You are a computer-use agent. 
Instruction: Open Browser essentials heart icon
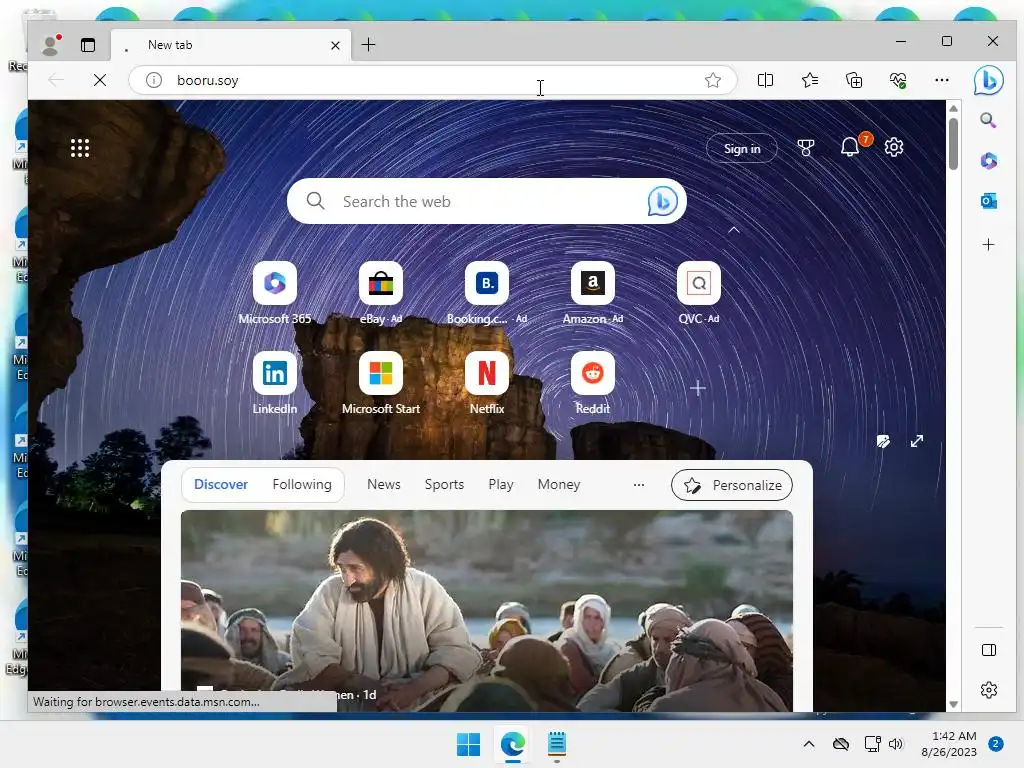point(898,80)
